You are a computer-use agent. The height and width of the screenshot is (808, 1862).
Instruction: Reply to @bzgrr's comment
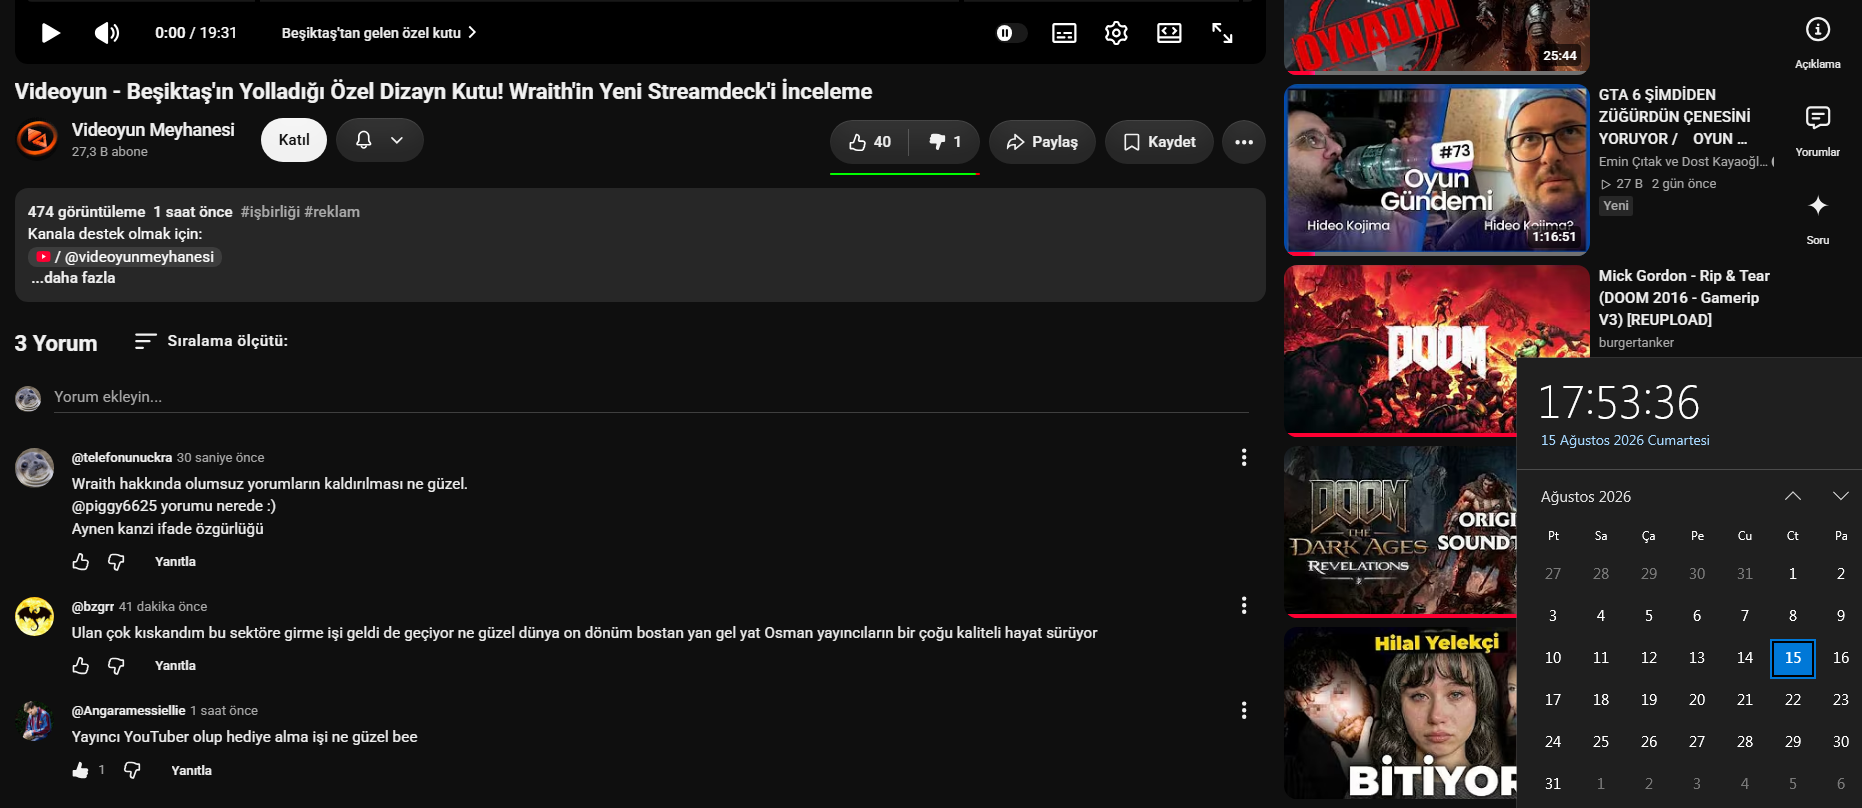tap(175, 666)
